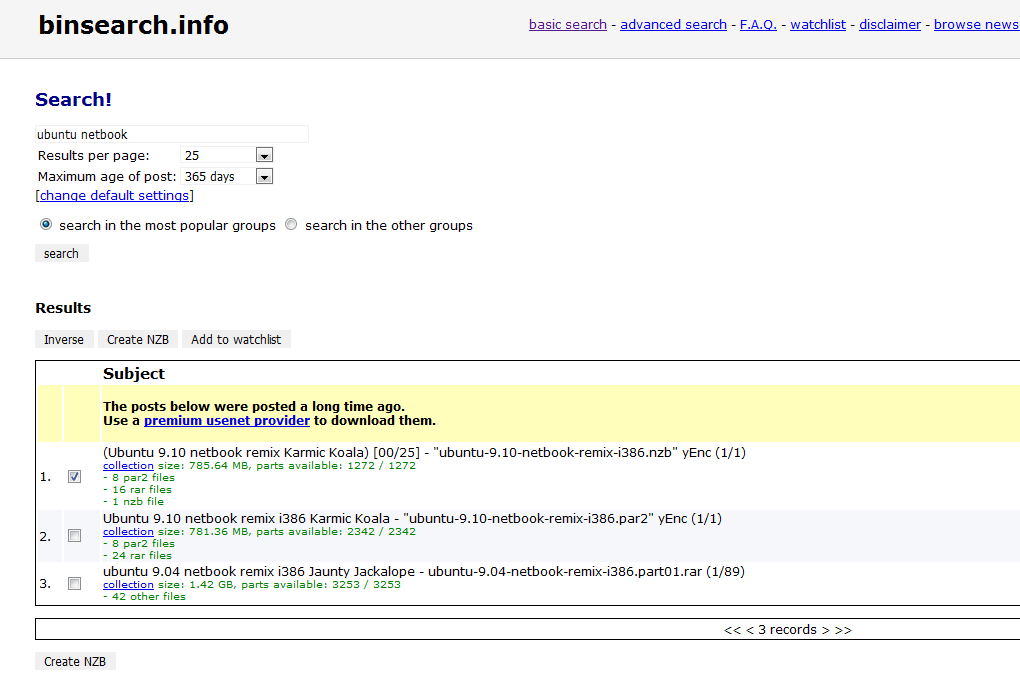Open collection link for Ubuntu 9.10 nzb result
1020x676 pixels.
[x=128, y=465]
